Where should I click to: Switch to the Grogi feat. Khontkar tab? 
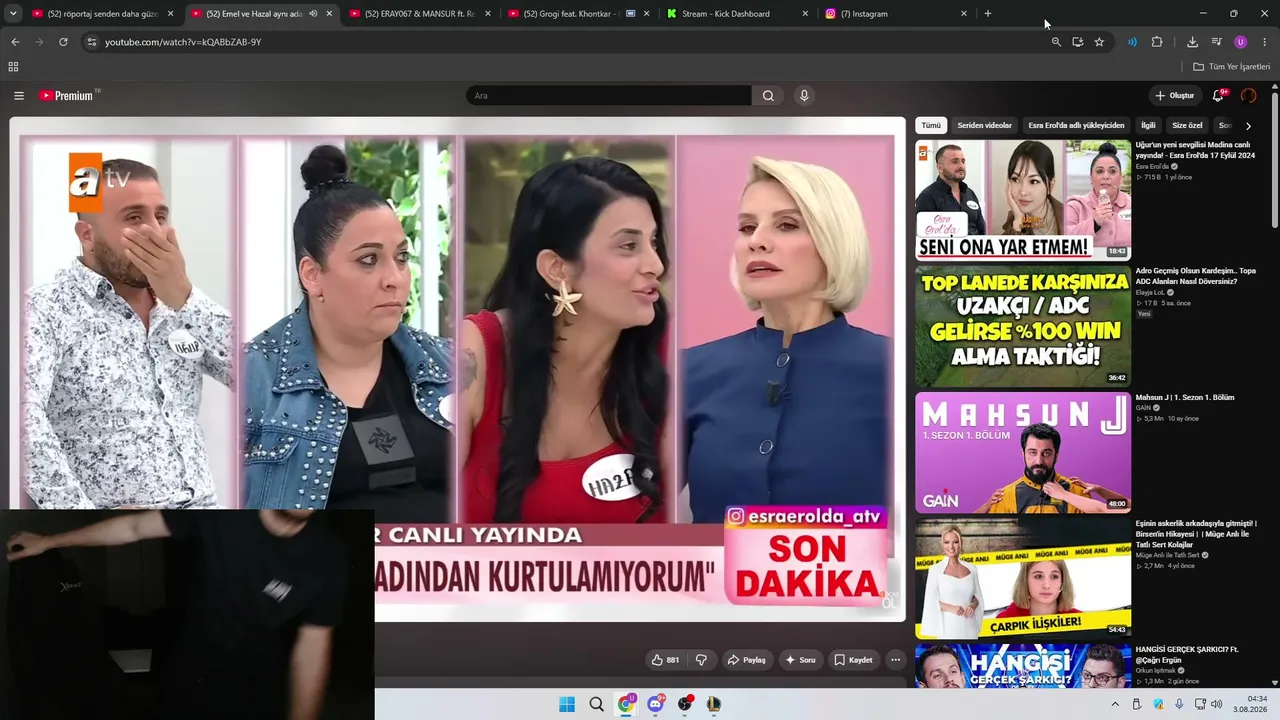click(579, 14)
